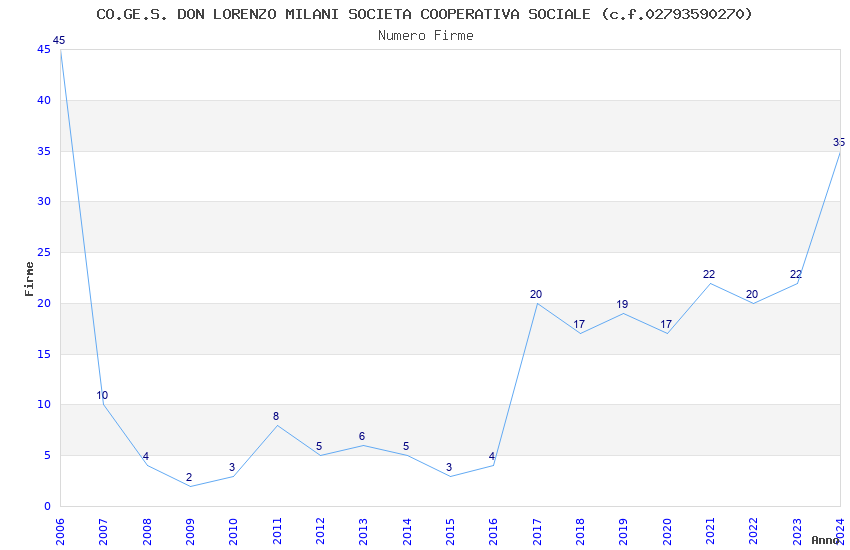
Task: Click y-axis tick label 30
Action: click(44, 201)
